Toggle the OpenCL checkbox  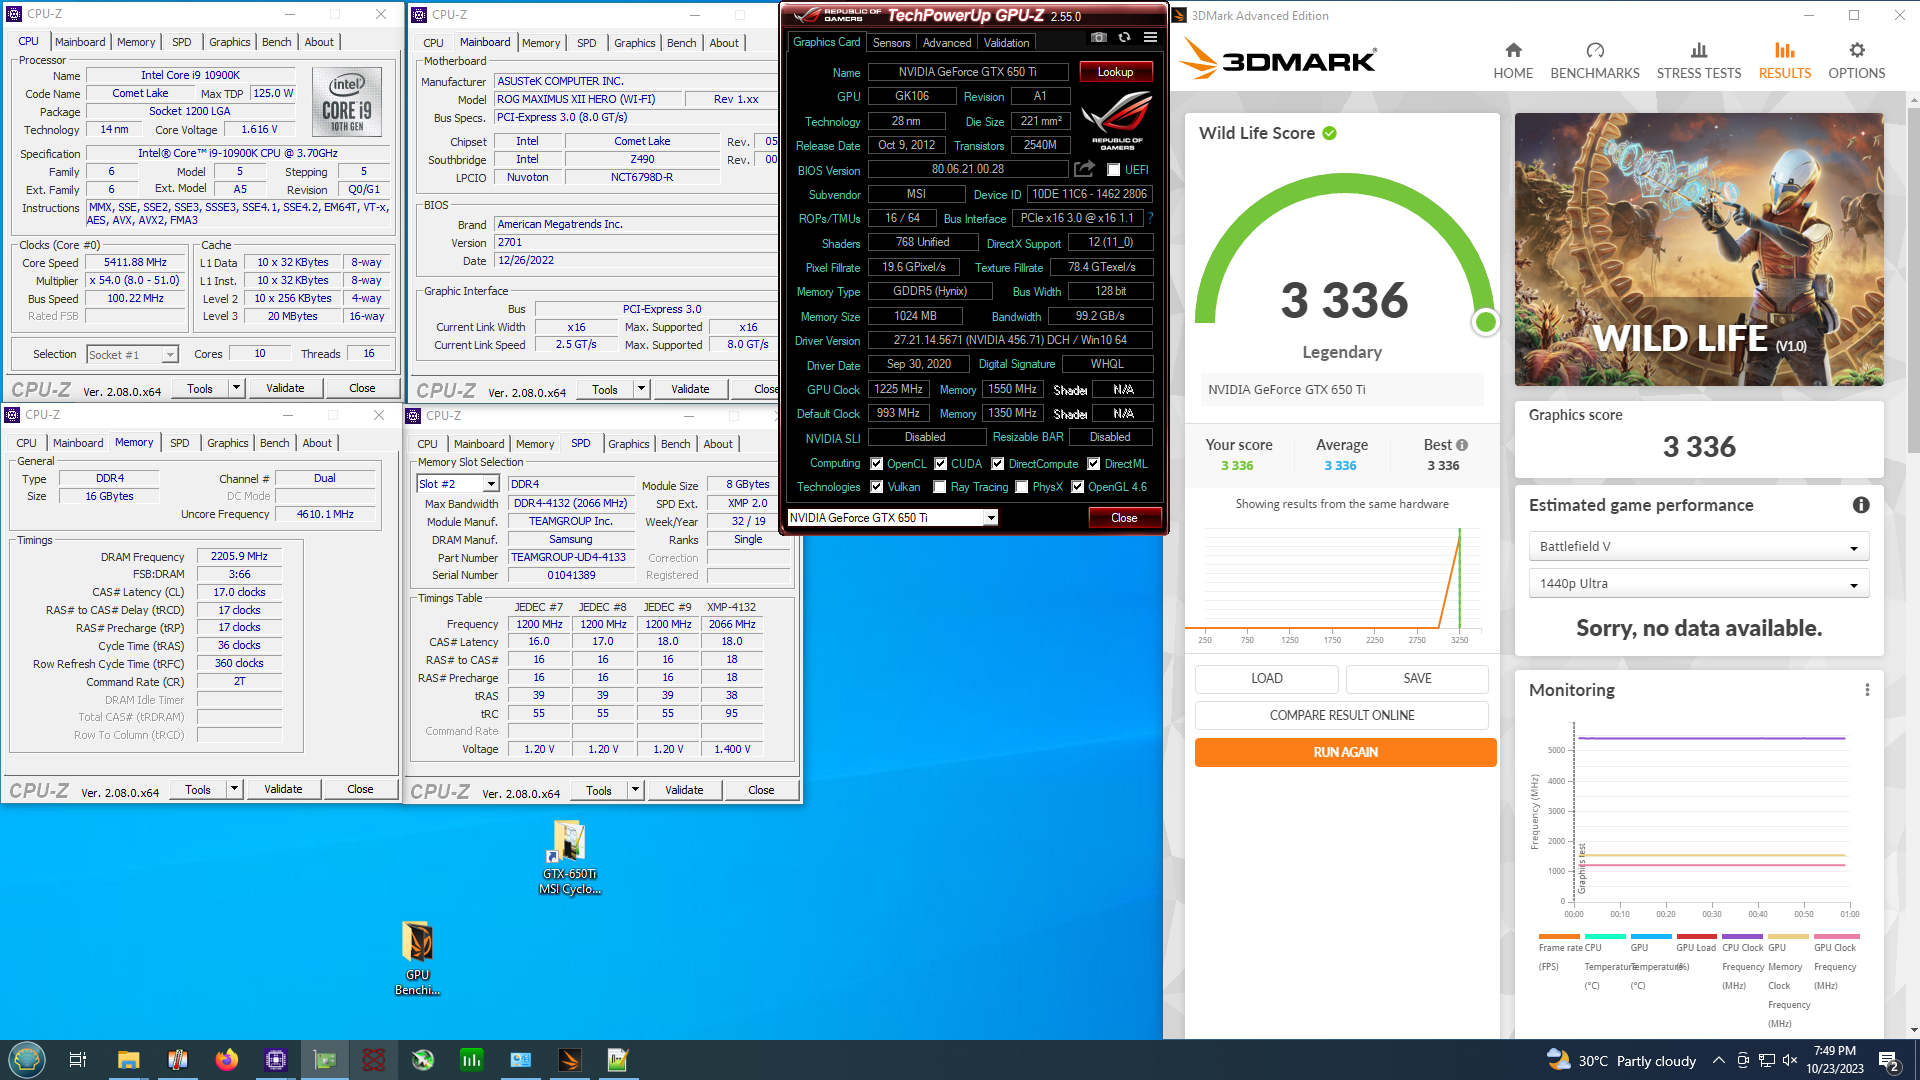pos(876,464)
